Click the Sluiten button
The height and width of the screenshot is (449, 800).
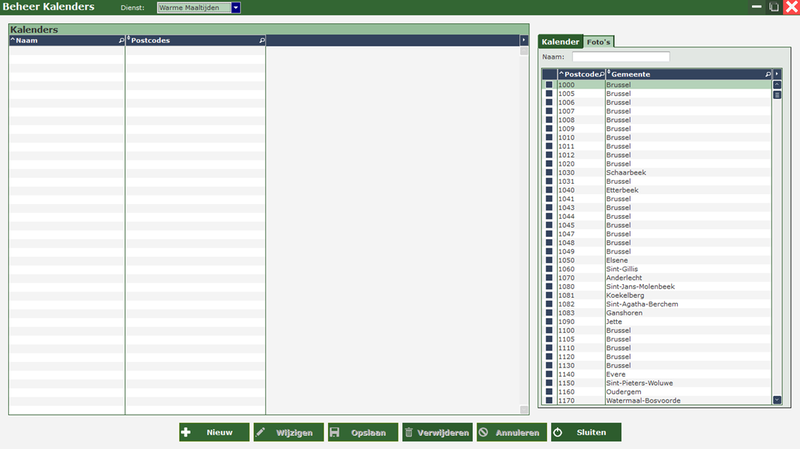coord(585,432)
